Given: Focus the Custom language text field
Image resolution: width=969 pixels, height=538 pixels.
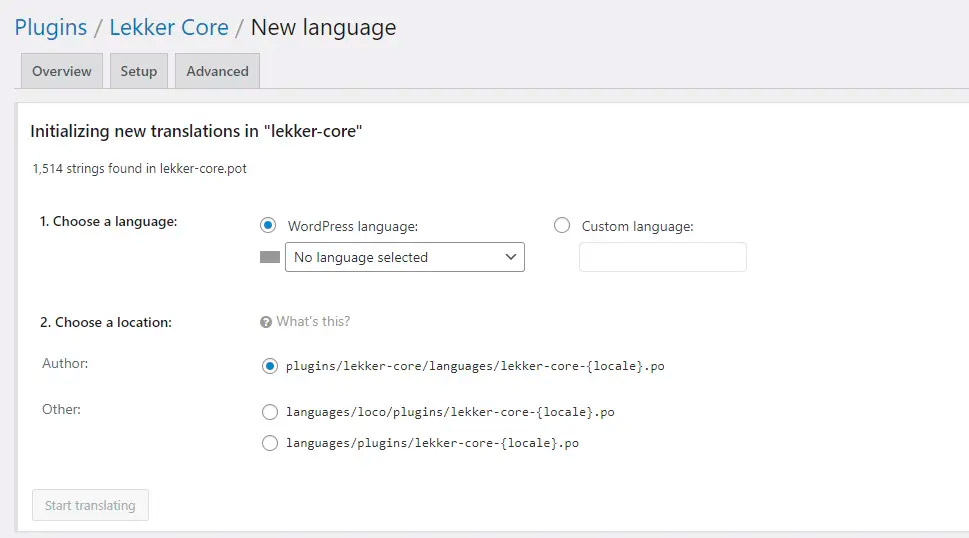Looking at the screenshot, I should (x=663, y=257).
